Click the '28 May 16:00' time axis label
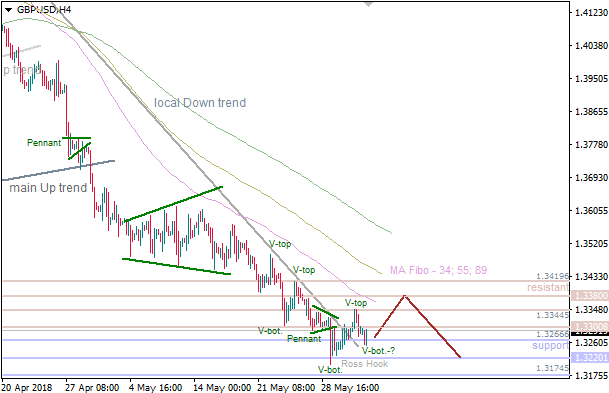 coord(350,388)
